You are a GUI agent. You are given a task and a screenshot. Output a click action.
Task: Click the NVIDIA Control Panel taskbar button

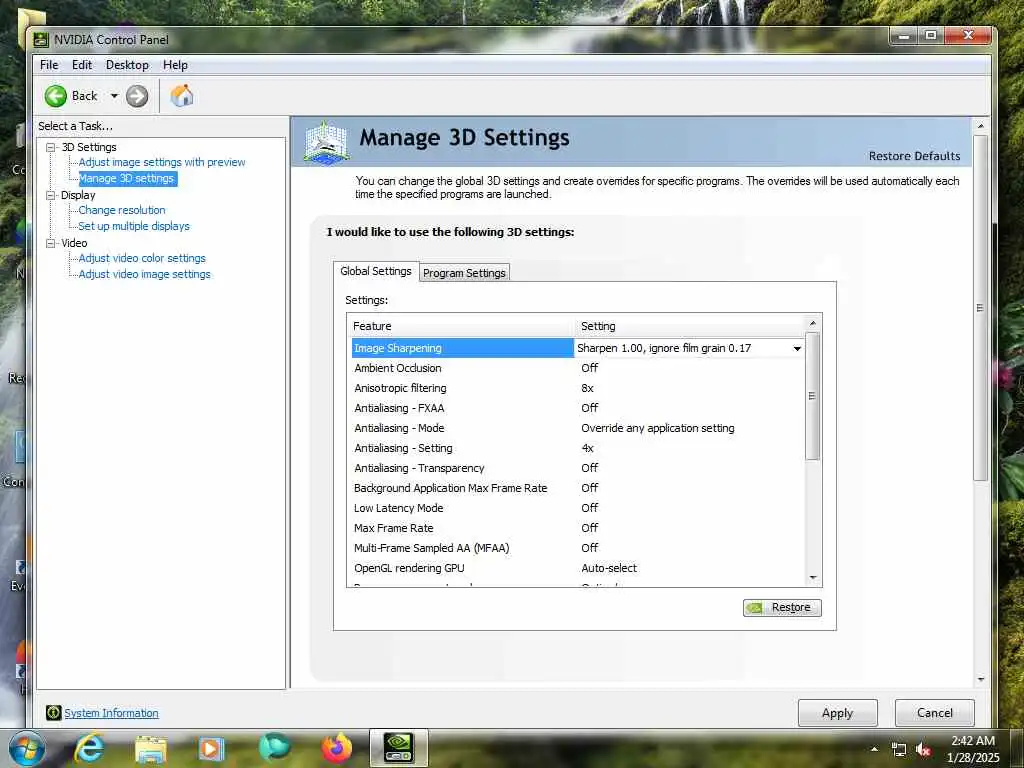[x=398, y=748]
